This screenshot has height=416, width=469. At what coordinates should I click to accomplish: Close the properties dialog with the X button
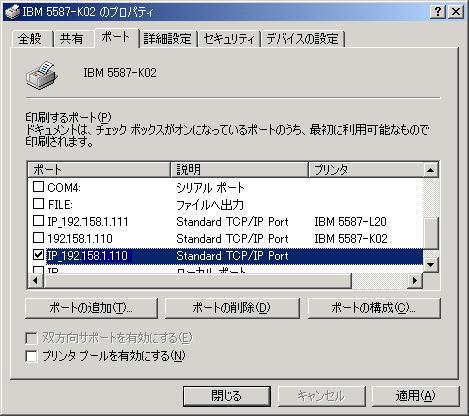coord(455,12)
